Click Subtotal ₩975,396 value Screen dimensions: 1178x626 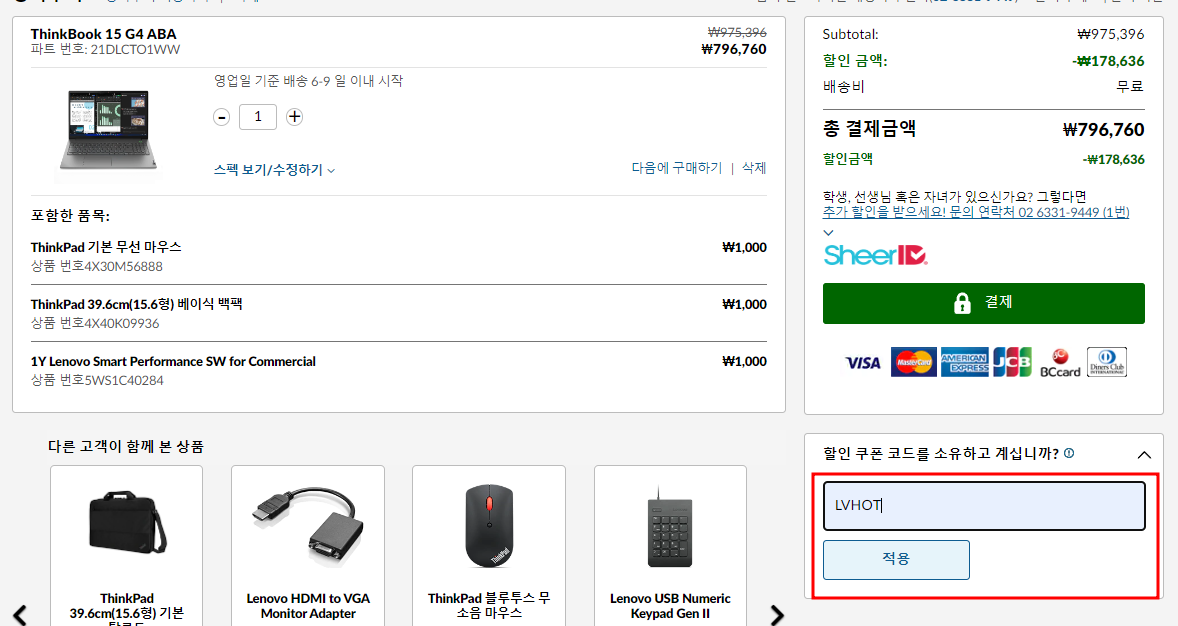click(1111, 35)
